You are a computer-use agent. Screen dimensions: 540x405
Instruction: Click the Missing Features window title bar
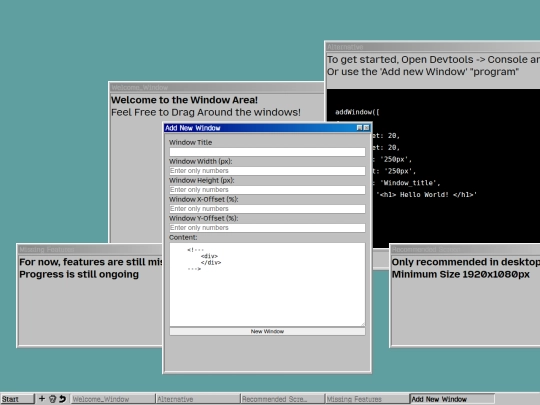(90, 249)
